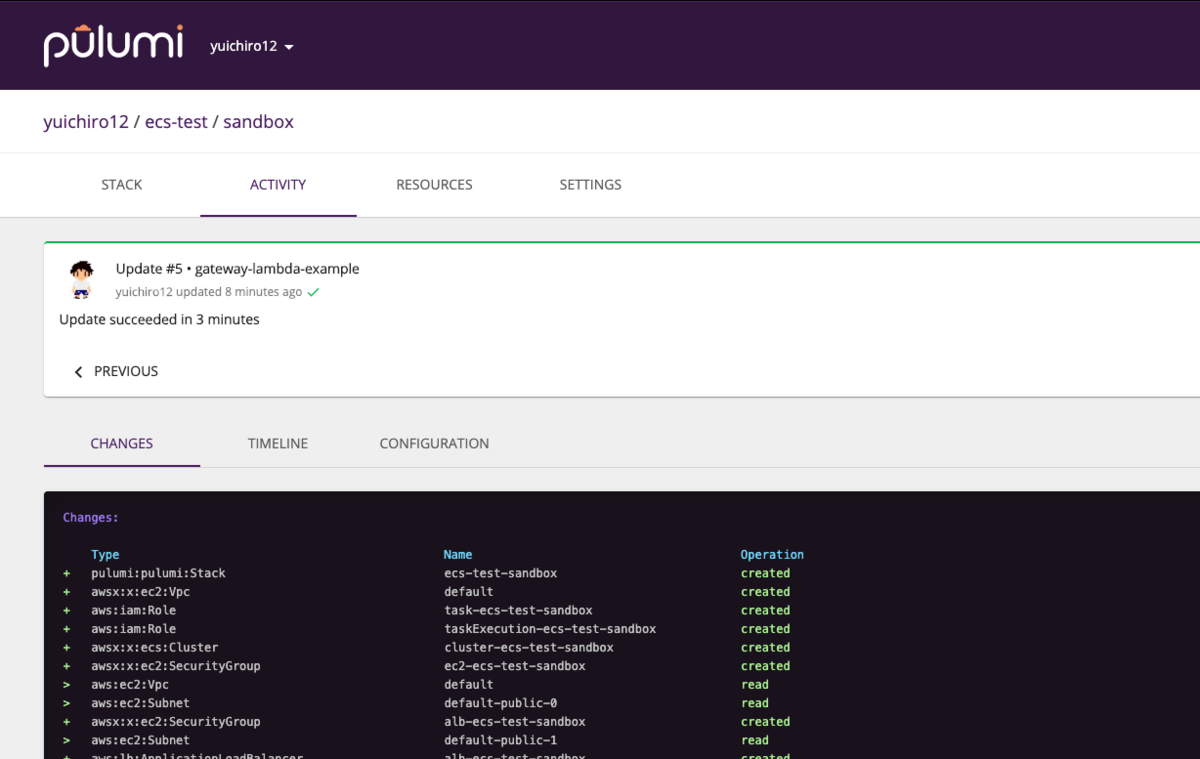The height and width of the screenshot is (759, 1200).
Task: Click 'default-public-1' name entry
Action: pyautogui.click(x=500, y=740)
